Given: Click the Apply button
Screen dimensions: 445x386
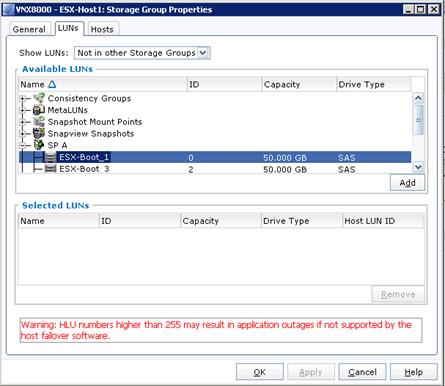Looking at the screenshot, I should 311,372.
